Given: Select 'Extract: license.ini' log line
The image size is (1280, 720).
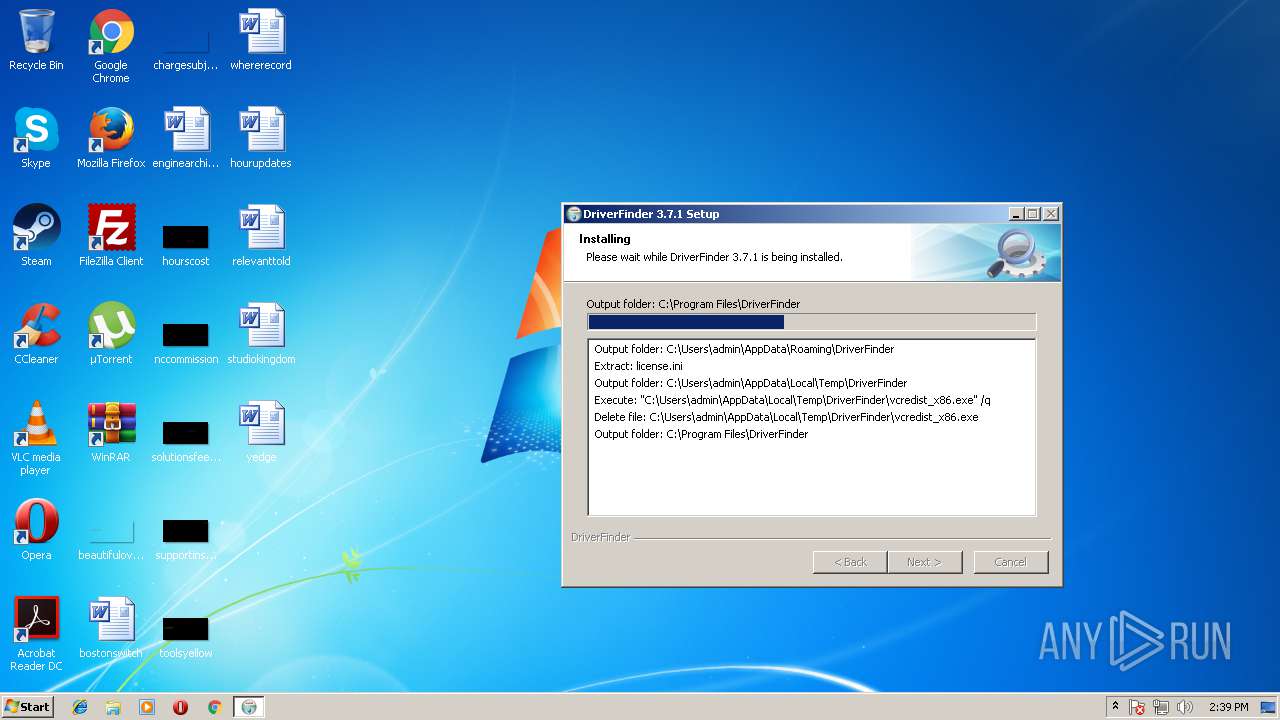Looking at the screenshot, I should (638, 366).
